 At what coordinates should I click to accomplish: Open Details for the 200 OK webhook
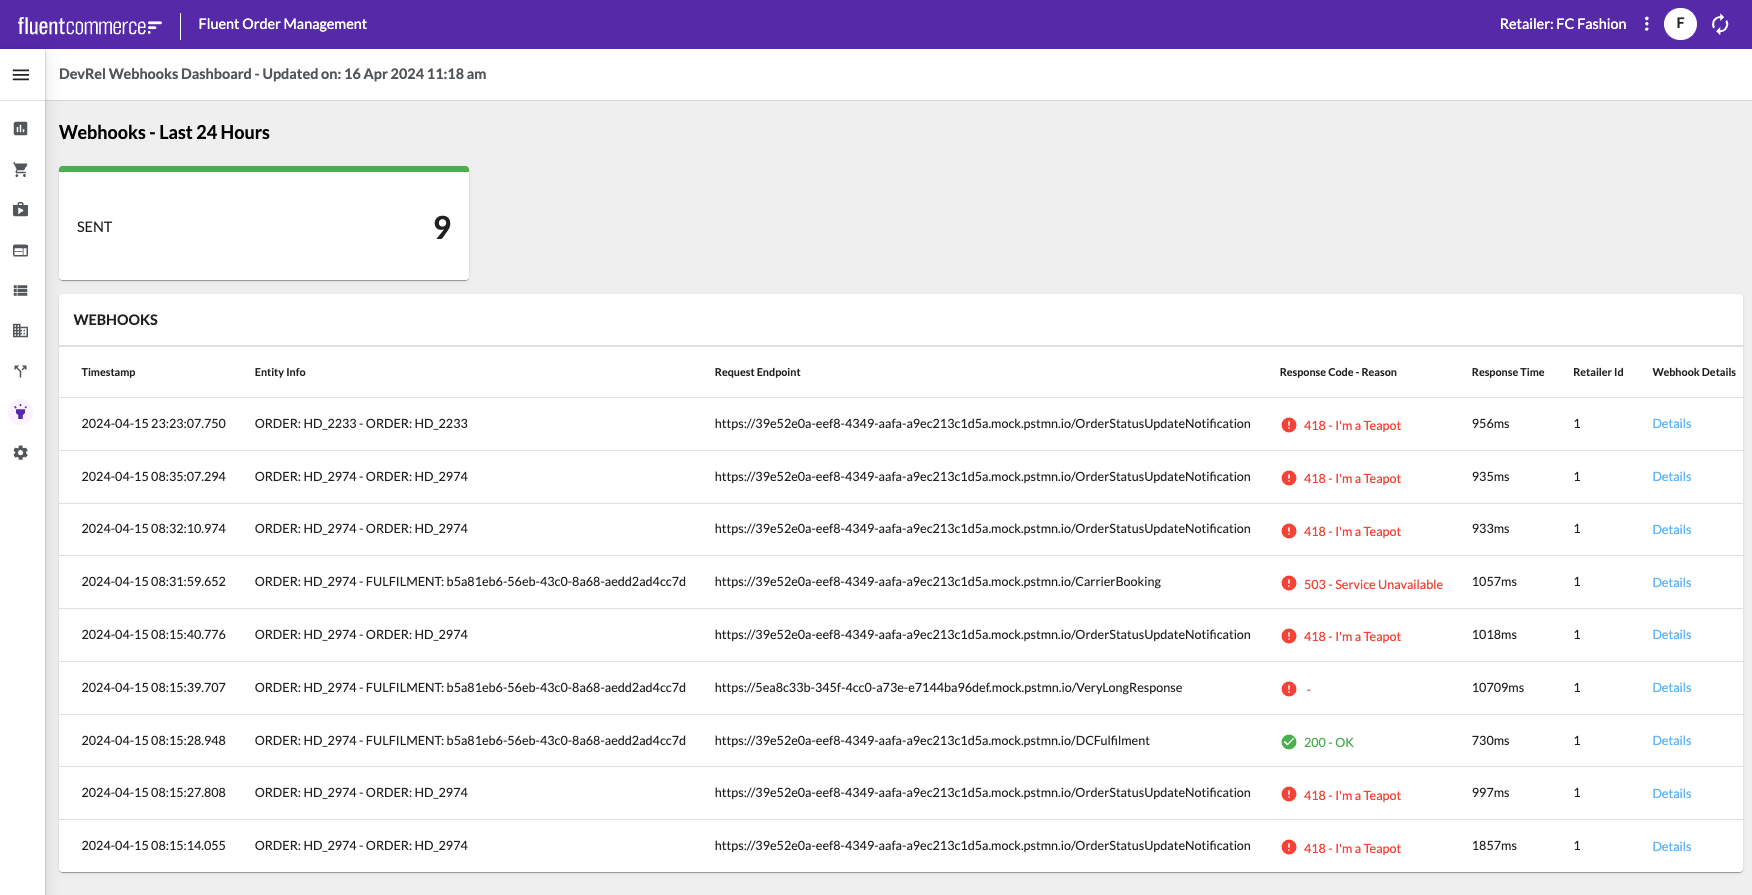tap(1671, 741)
